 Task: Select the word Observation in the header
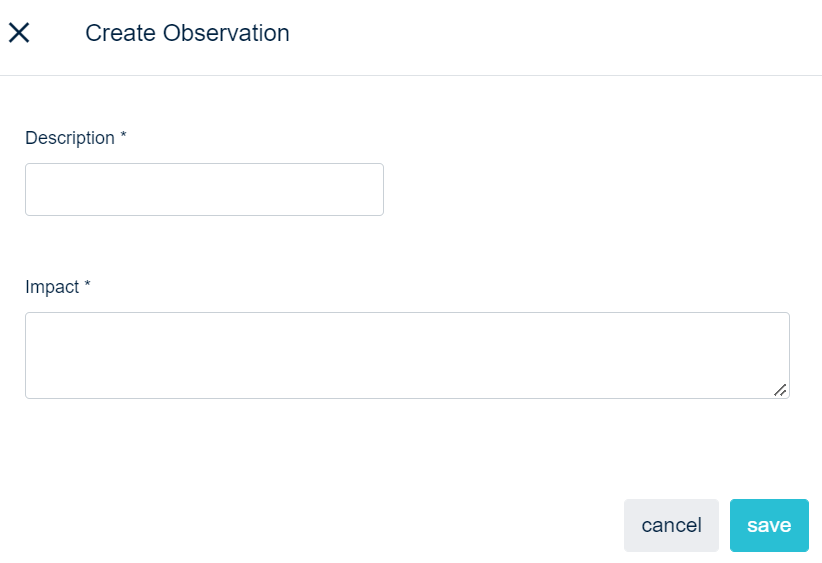click(x=226, y=33)
